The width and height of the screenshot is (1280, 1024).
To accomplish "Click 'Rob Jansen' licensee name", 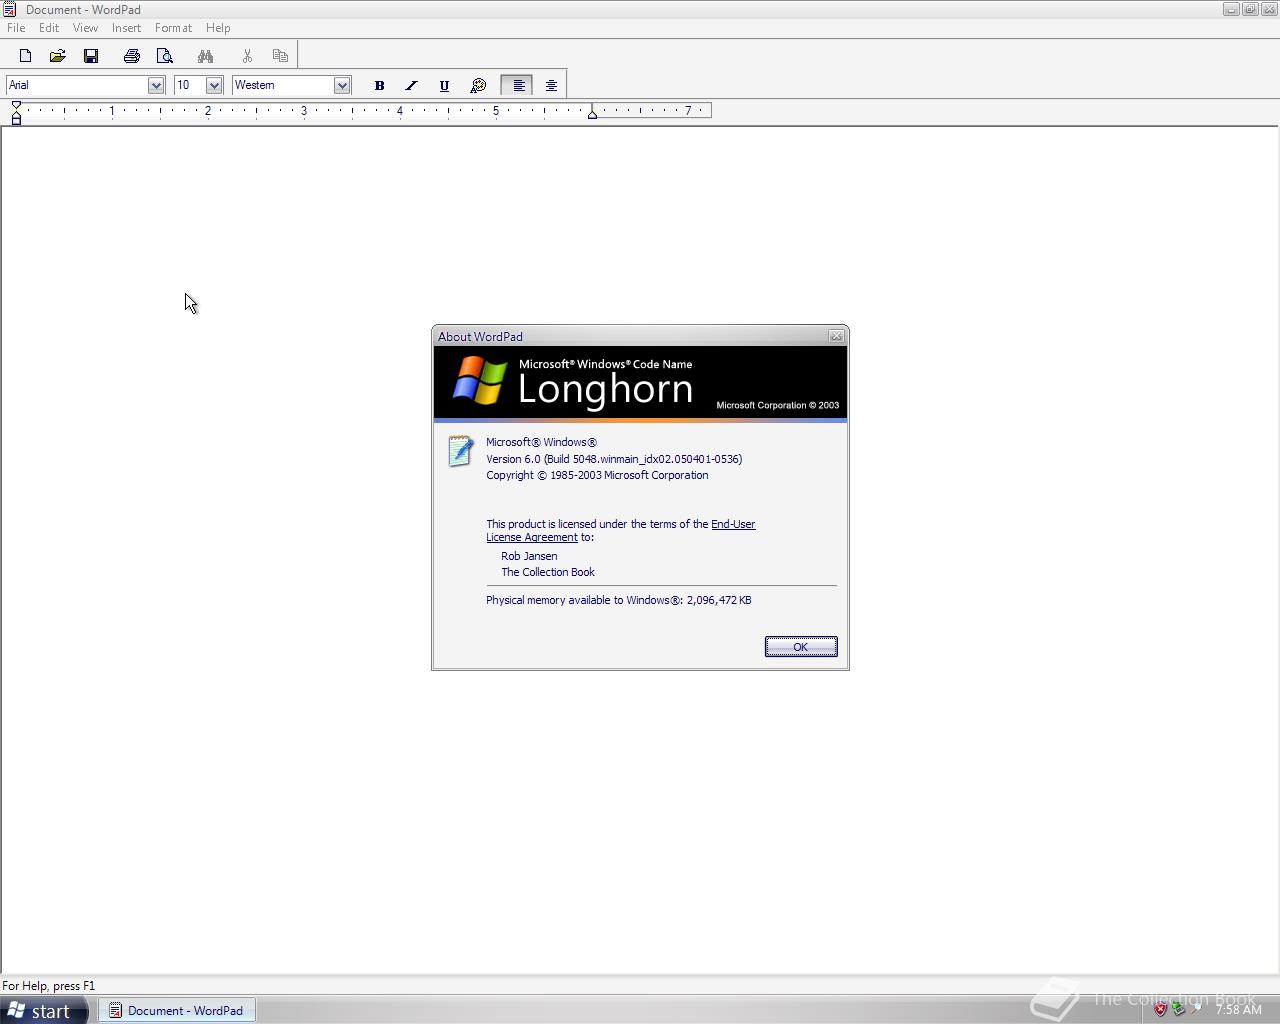I will pos(529,556).
